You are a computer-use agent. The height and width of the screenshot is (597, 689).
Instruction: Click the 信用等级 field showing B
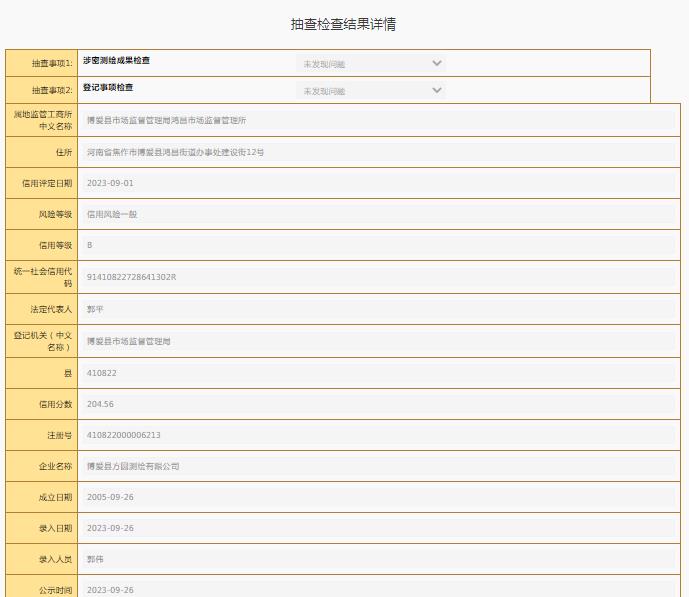pyautogui.click(x=378, y=245)
